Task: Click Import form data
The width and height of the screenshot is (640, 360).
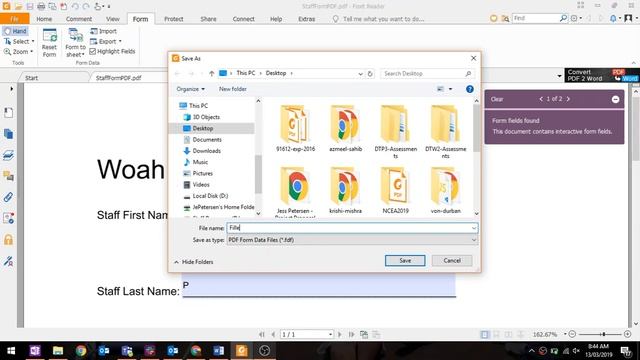Action: 104,31
